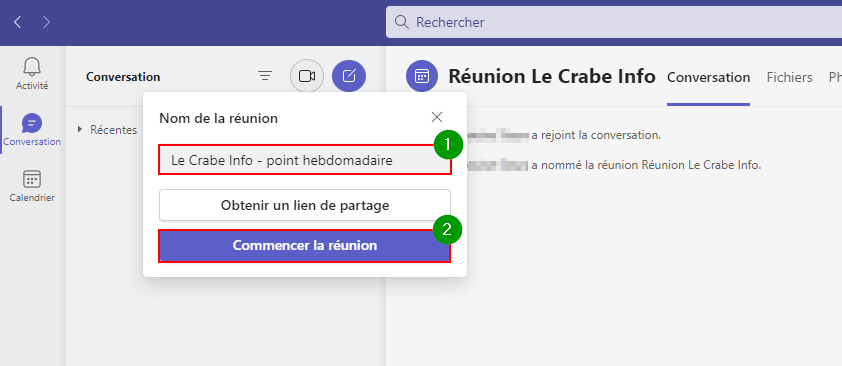Click the search magnifier icon
This screenshot has height=366, width=842.
click(x=402, y=22)
